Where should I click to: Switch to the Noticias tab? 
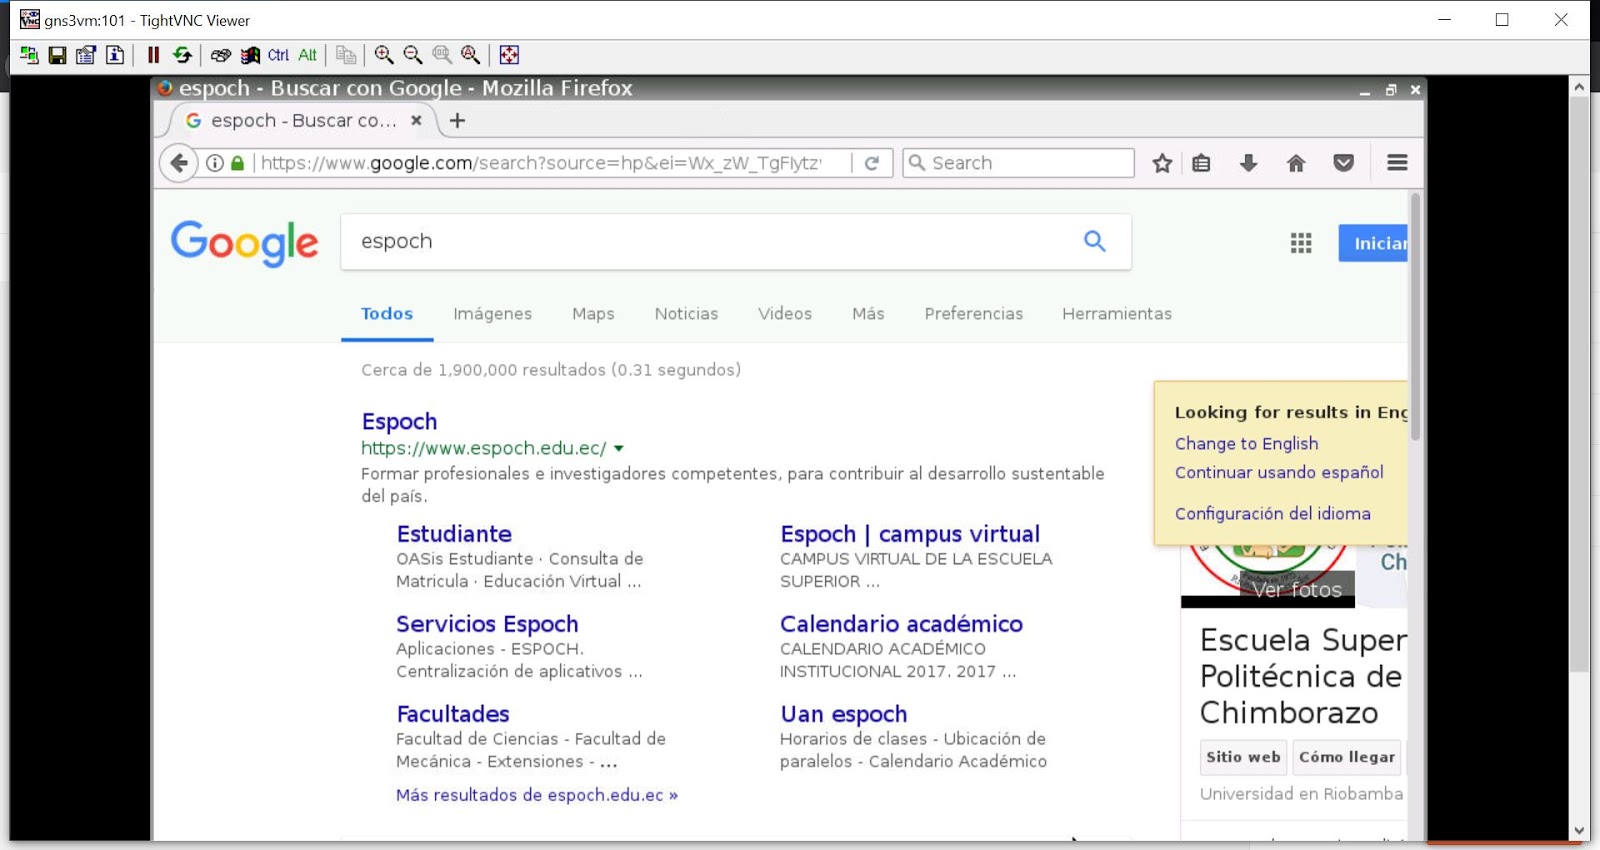coord(686,314)
